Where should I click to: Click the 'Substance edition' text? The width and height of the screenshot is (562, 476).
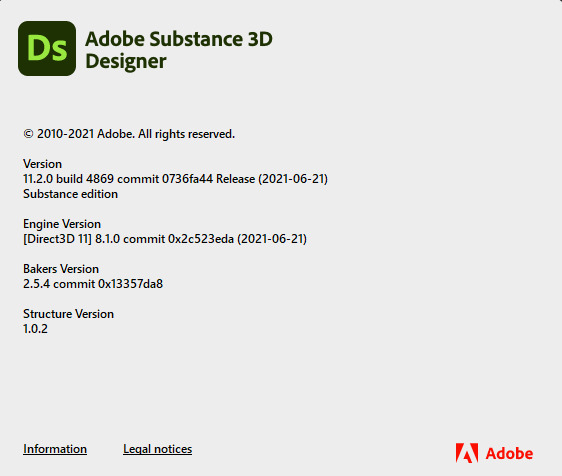pos(70,194)
